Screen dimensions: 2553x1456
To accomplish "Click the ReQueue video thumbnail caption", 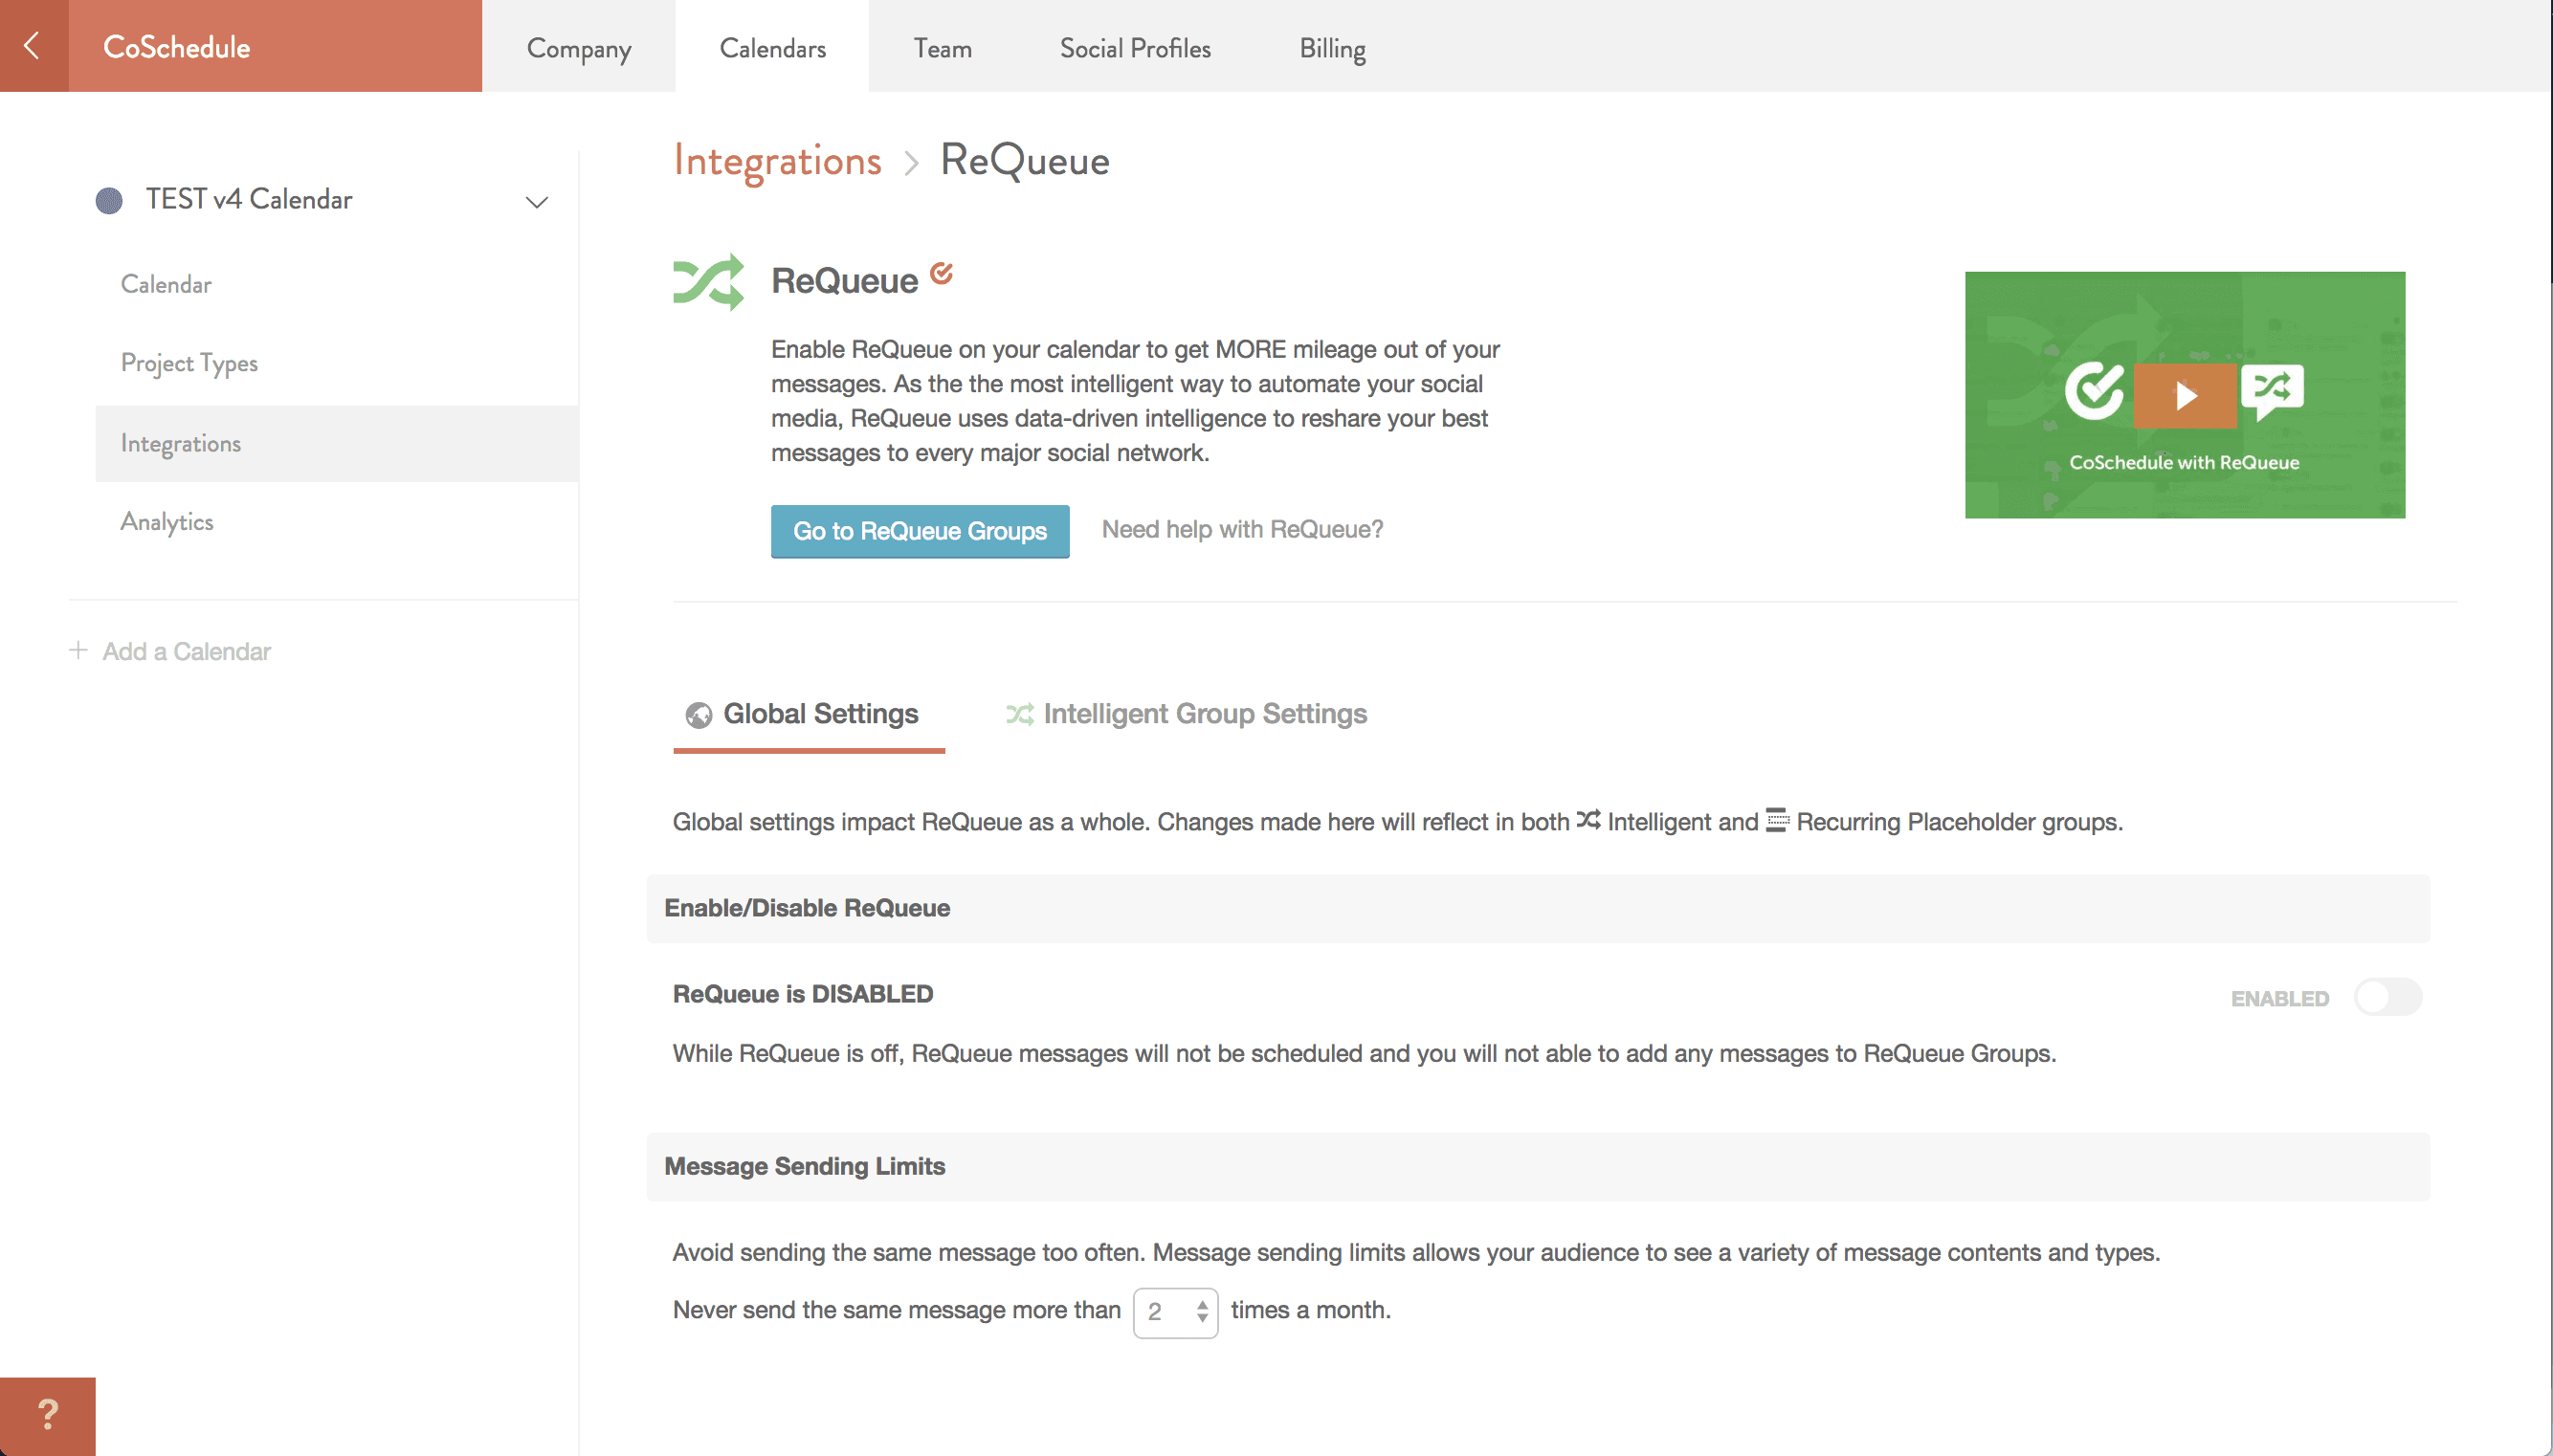I will pyautogui.click(x=2183, y=462).
